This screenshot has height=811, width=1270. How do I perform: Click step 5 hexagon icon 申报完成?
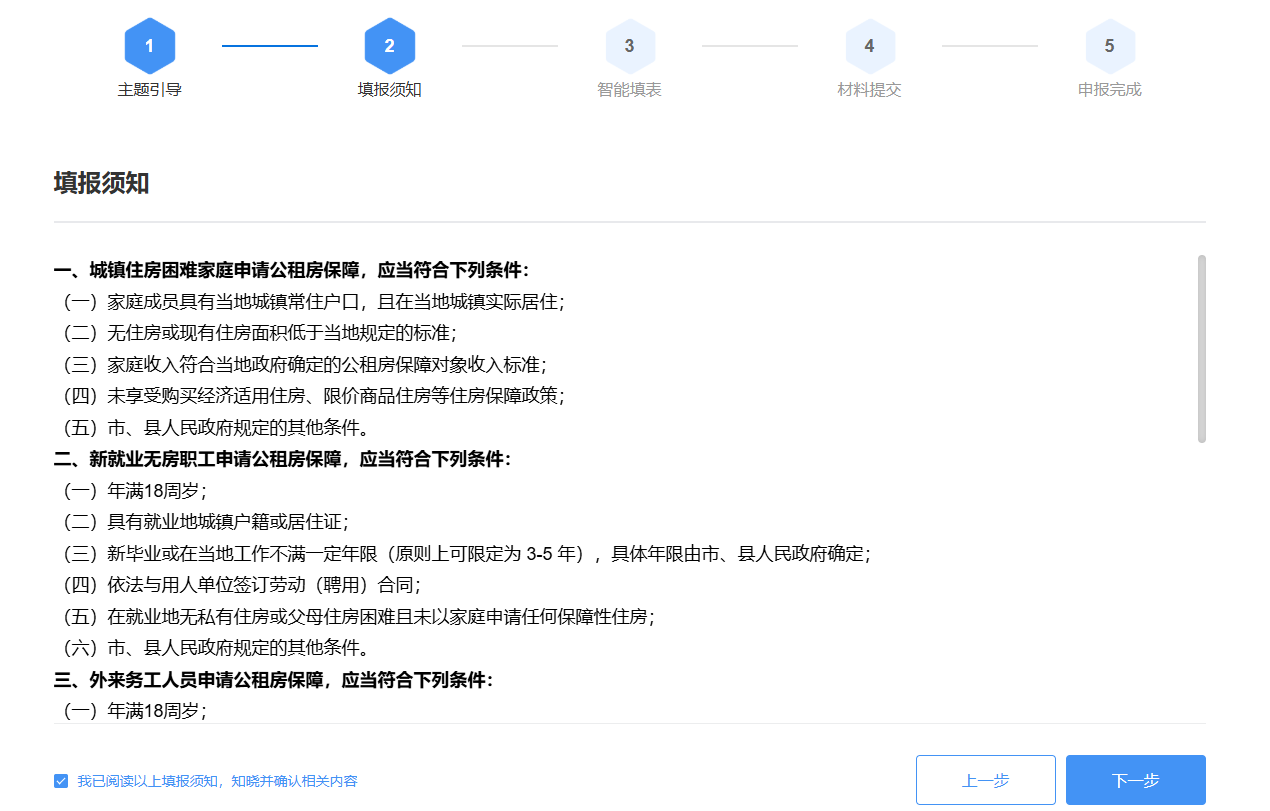(1110, 46)
